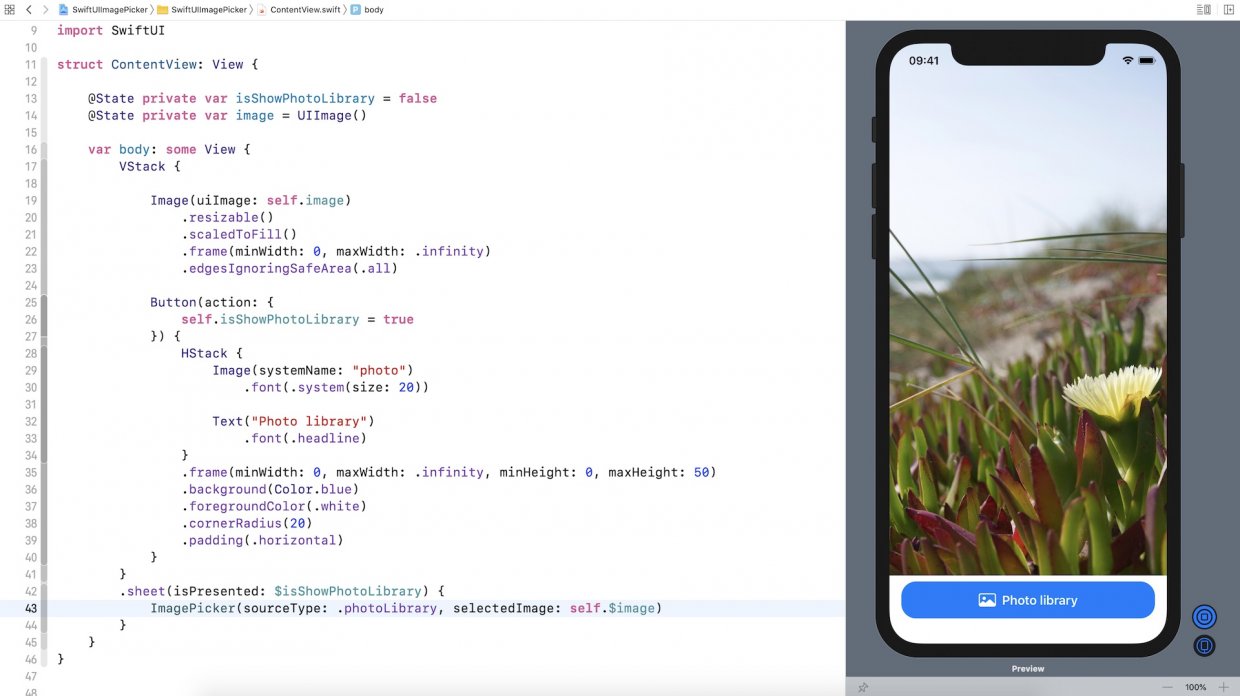Open related items with the grid icon

pos(10,9)
